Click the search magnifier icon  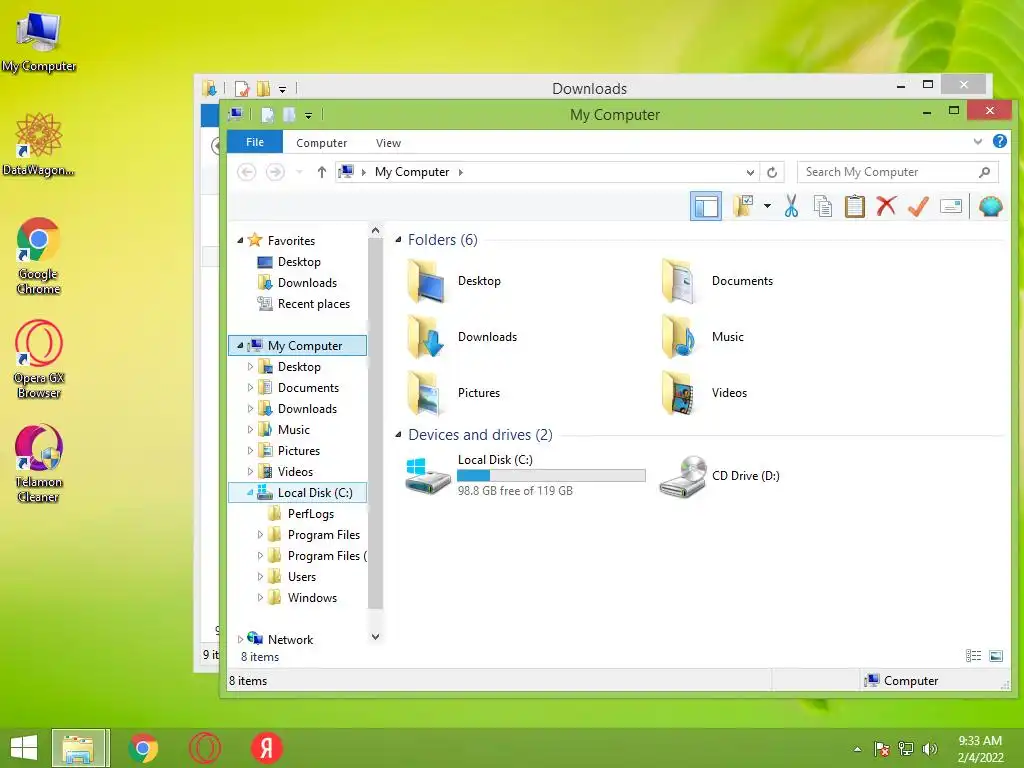984,172
